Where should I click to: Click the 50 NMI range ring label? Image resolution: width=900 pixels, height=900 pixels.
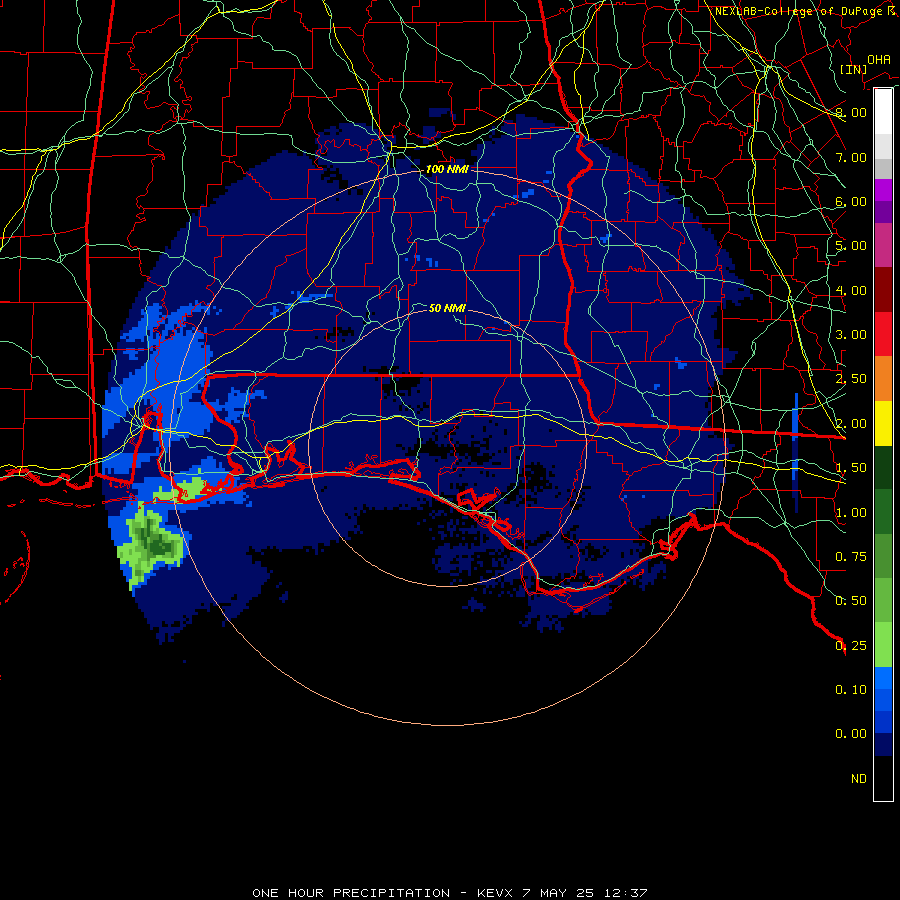click(447, 308)
